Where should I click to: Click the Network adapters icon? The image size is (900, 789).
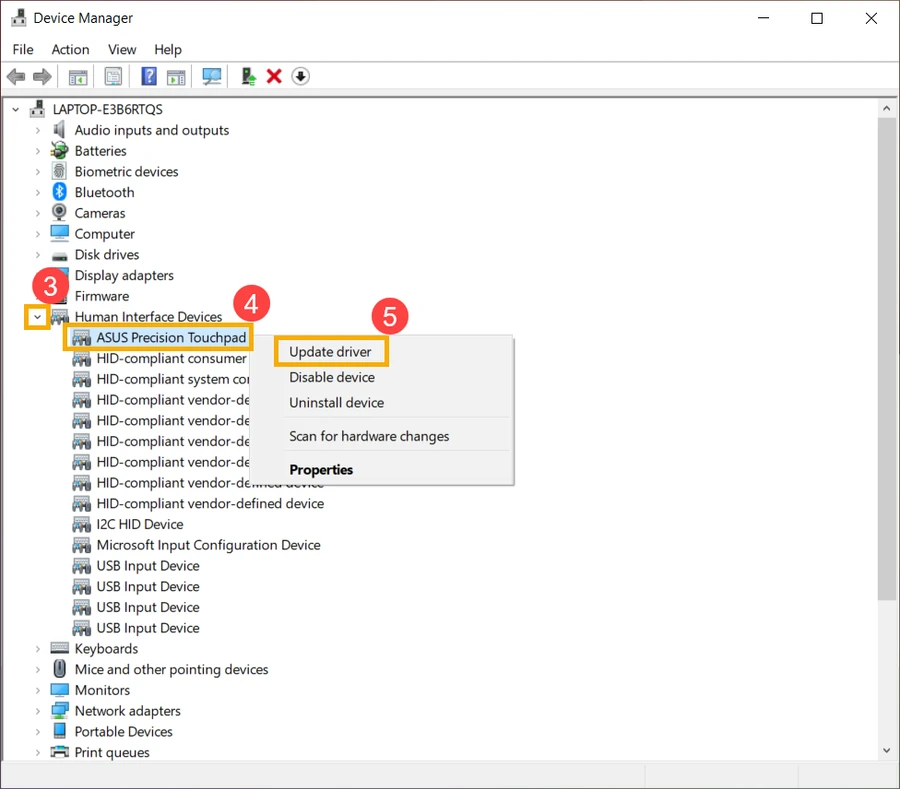[x=59, y=710]
